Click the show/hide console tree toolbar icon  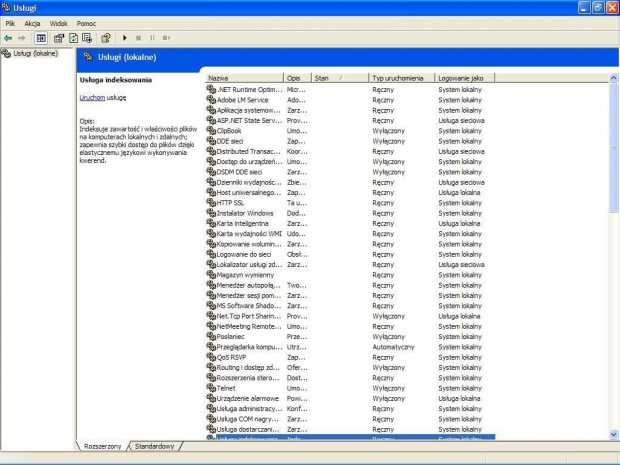pyautogui.click(x=41, y=38)
